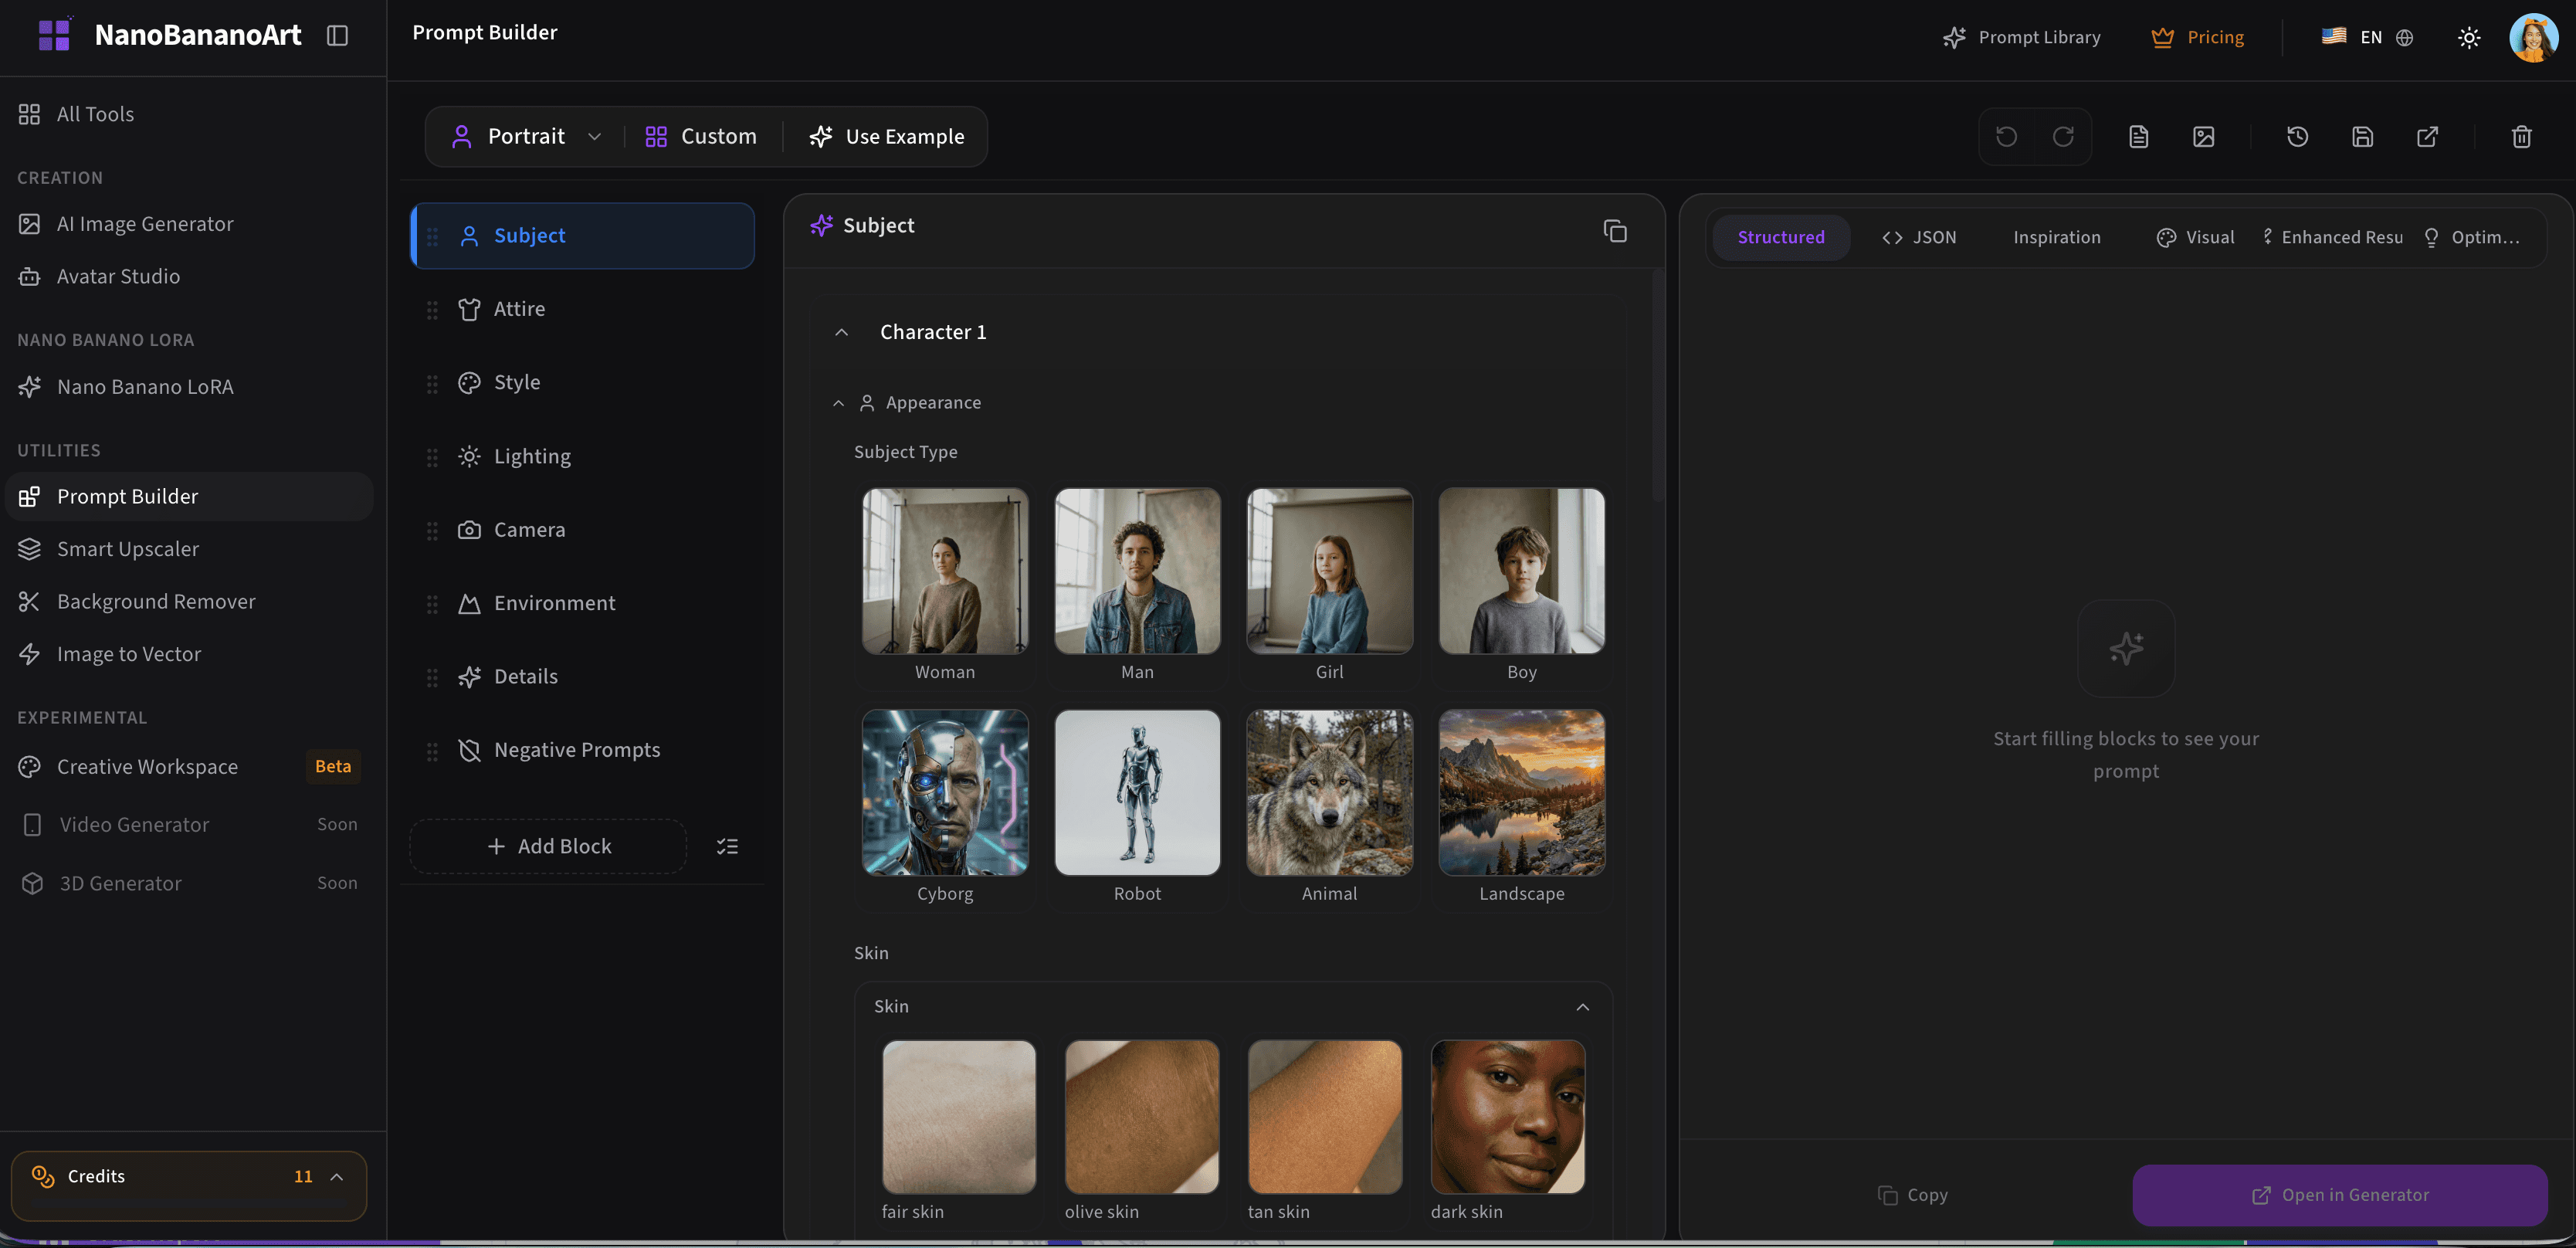This screenshot has width=2576, height=1248.
Task: Click the save prompt icon
Action: pos(2362,136)
